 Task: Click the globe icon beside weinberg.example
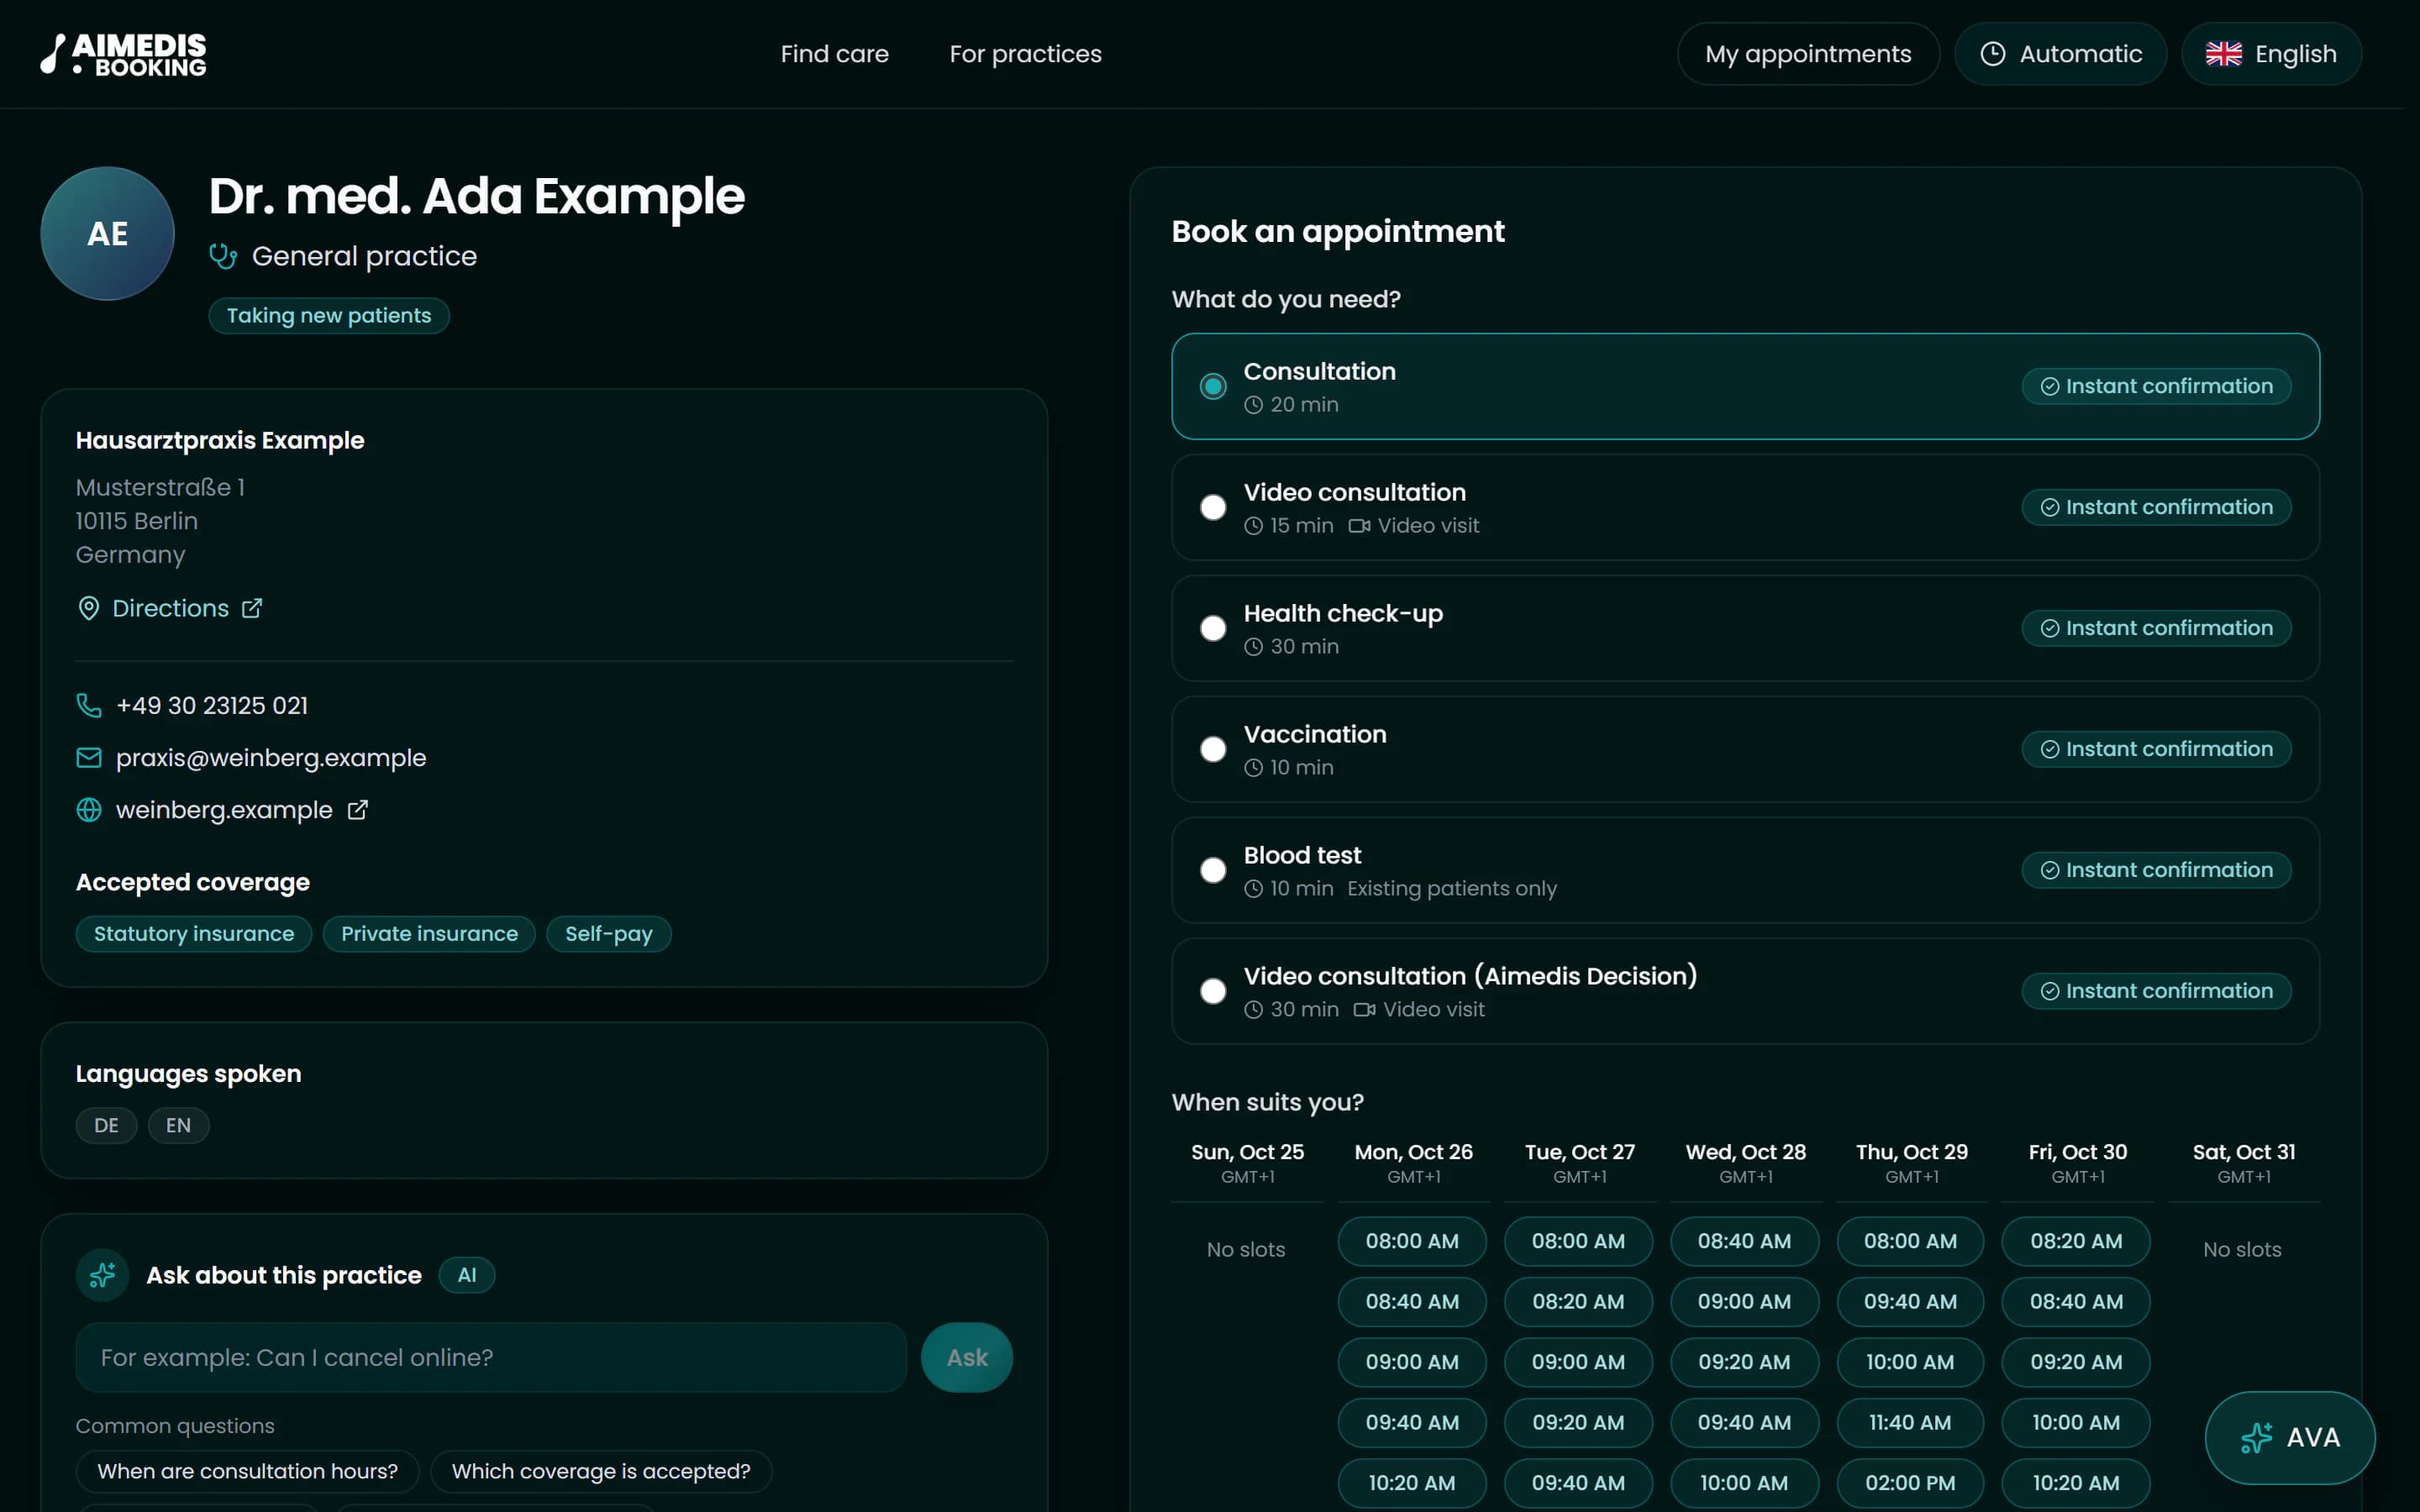(89, 810)
